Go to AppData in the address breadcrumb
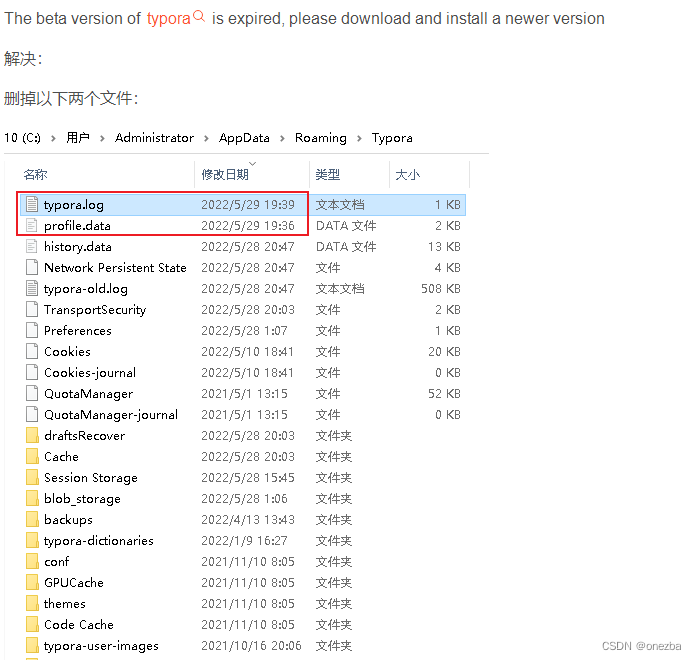This screenshot has height=660, width=696. tap(244, 138)
